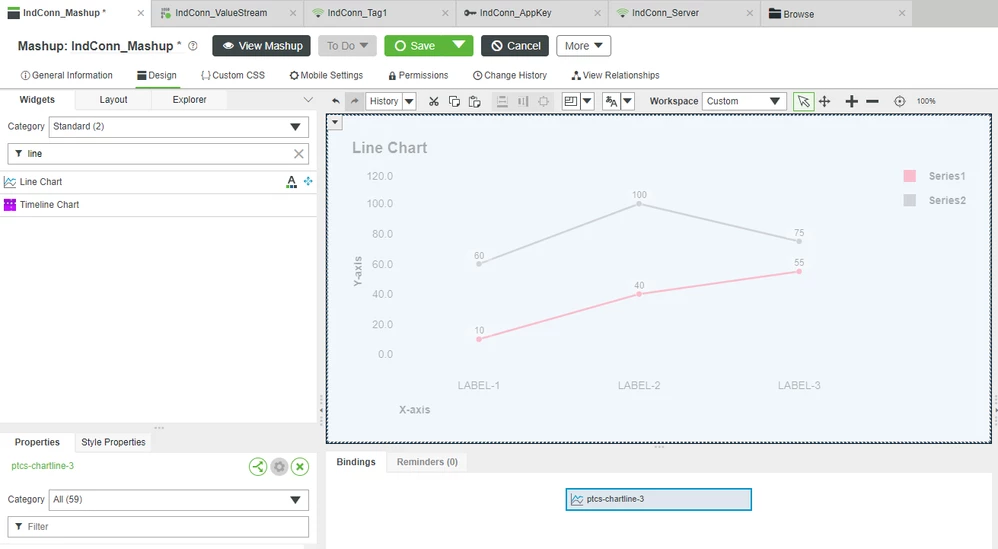Switch to the Layout panel tab
The height and width of the screenshot is (549, 998).
pos(113,100)
